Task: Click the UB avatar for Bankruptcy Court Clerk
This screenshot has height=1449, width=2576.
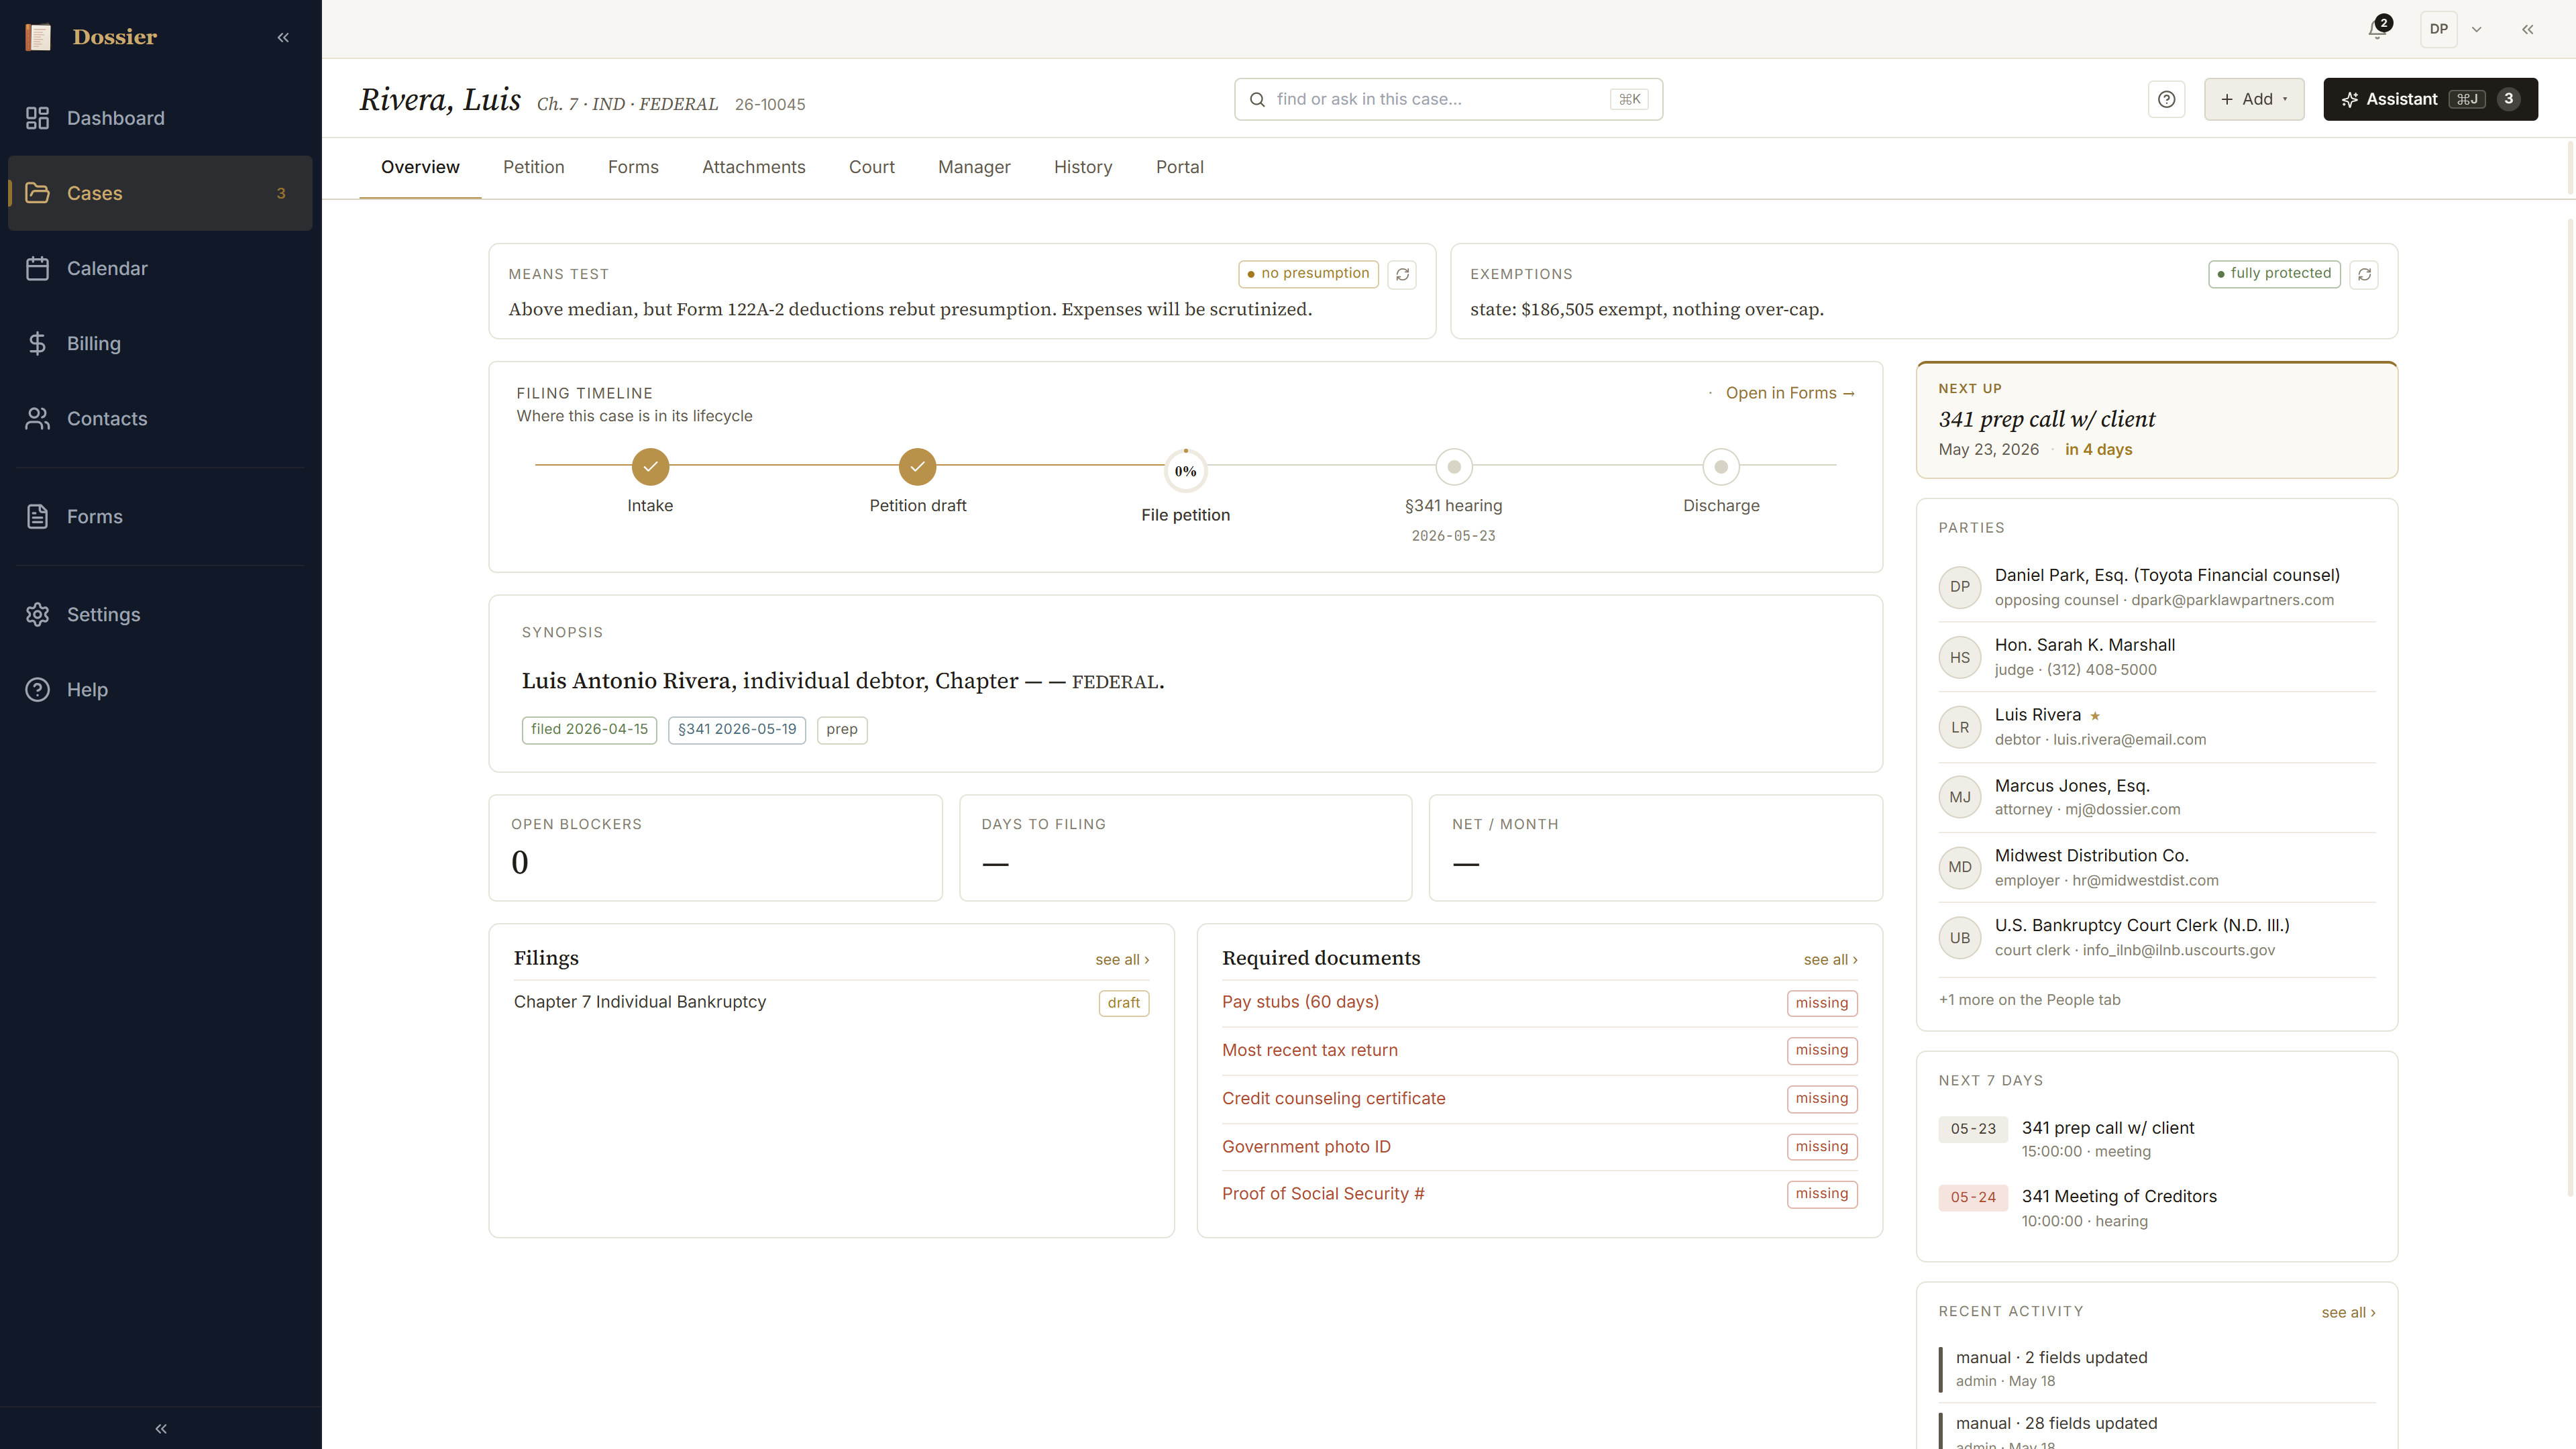Action: pyautogui.click(x=1959, y=938)
